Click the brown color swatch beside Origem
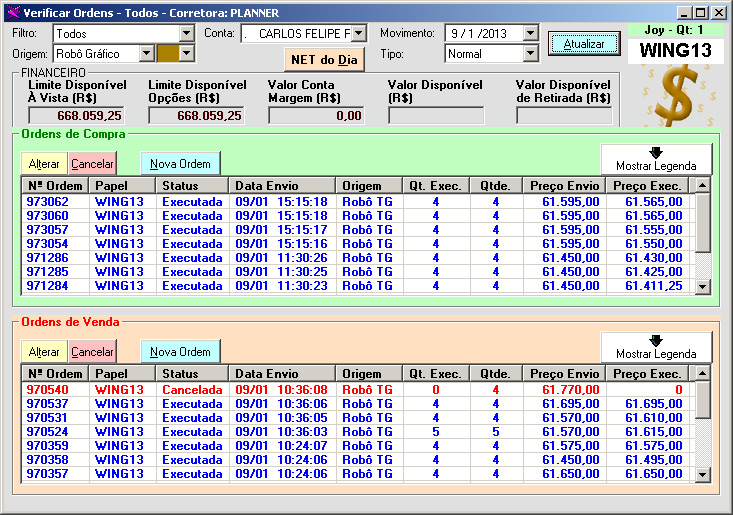733x515 pixels. click(168, 54)
